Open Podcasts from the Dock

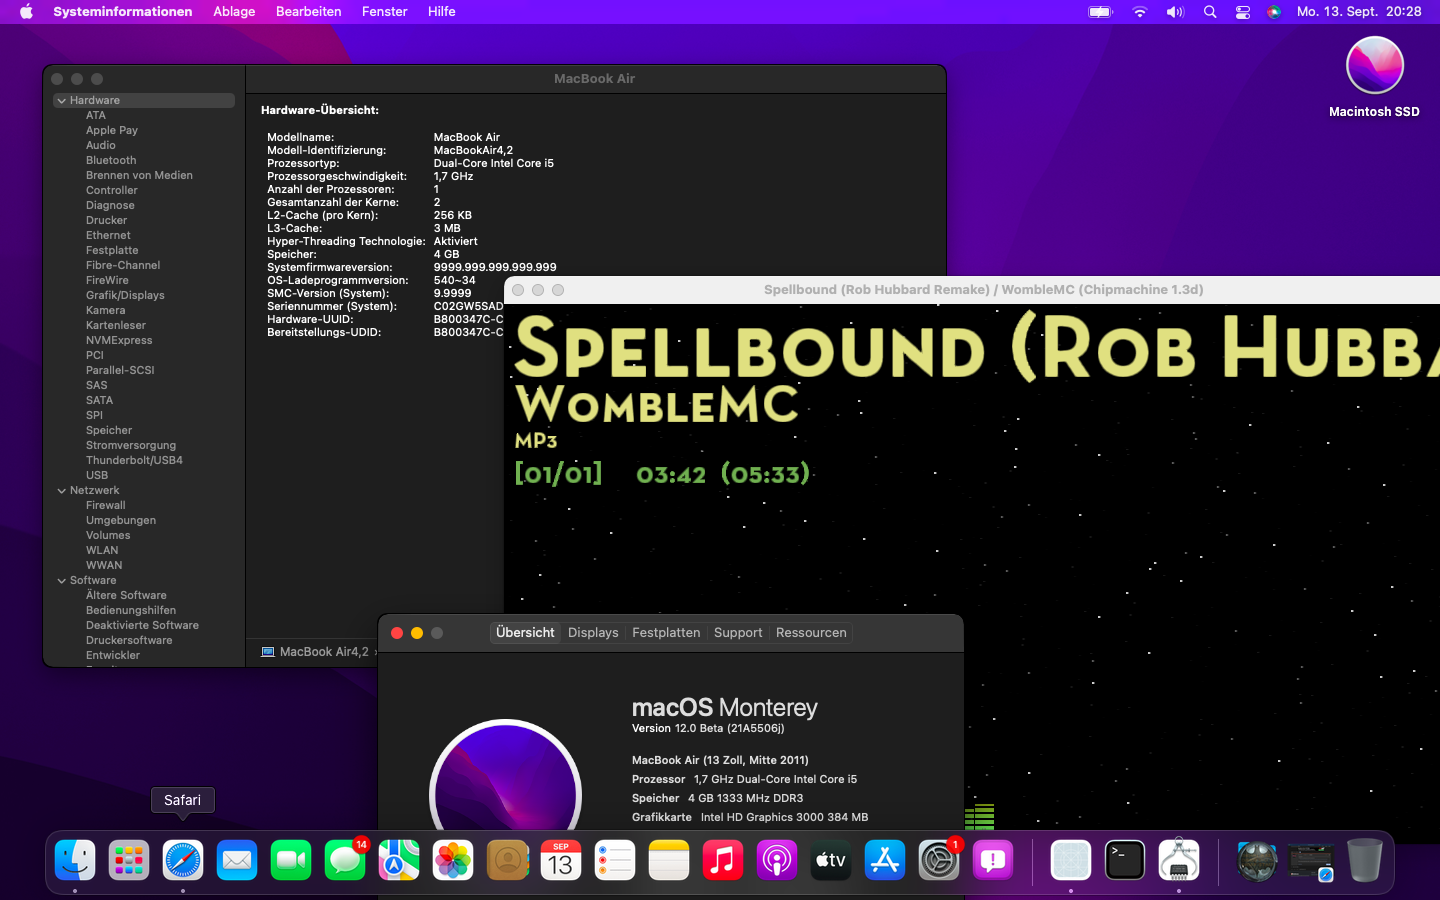coord(777,860)
